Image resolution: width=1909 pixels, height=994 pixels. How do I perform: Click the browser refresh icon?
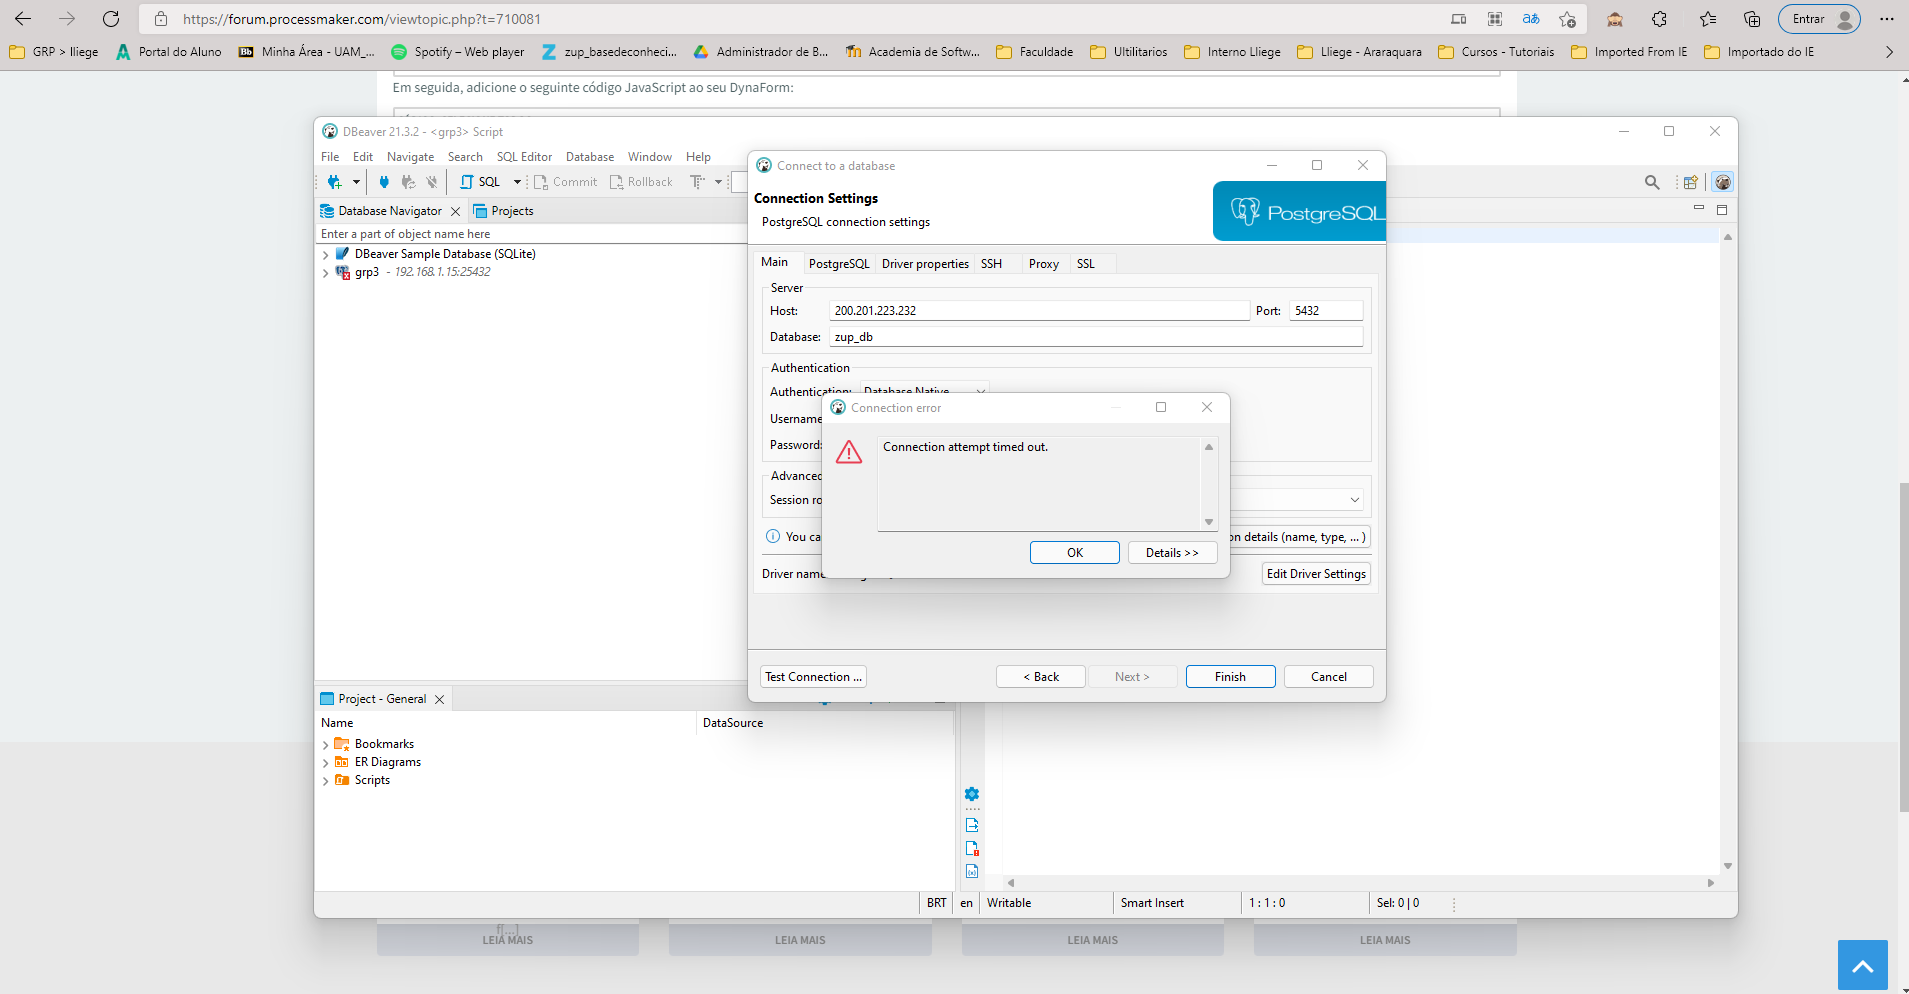click(111, 19)
